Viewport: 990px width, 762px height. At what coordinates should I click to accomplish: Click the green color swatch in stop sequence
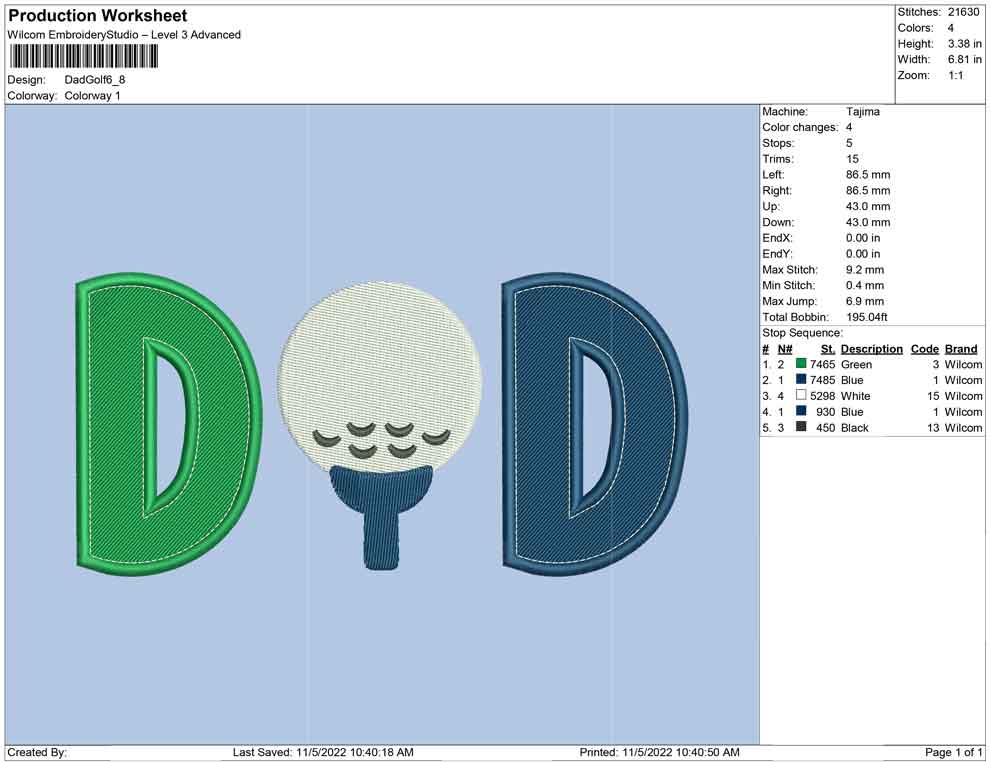[801, 364]
